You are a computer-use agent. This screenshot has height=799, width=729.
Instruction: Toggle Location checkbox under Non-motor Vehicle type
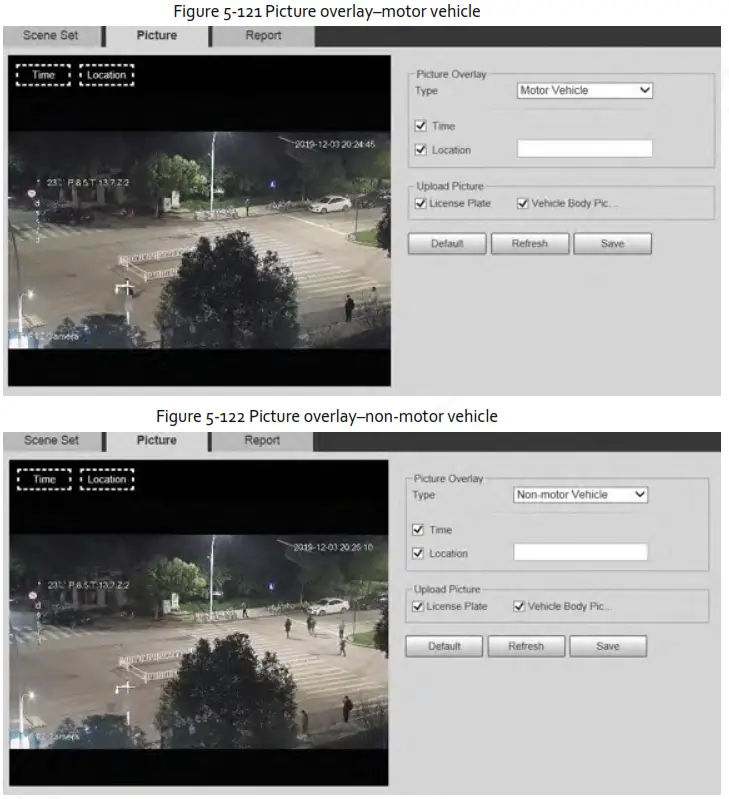pyautogui.click(x=418, y=553)
